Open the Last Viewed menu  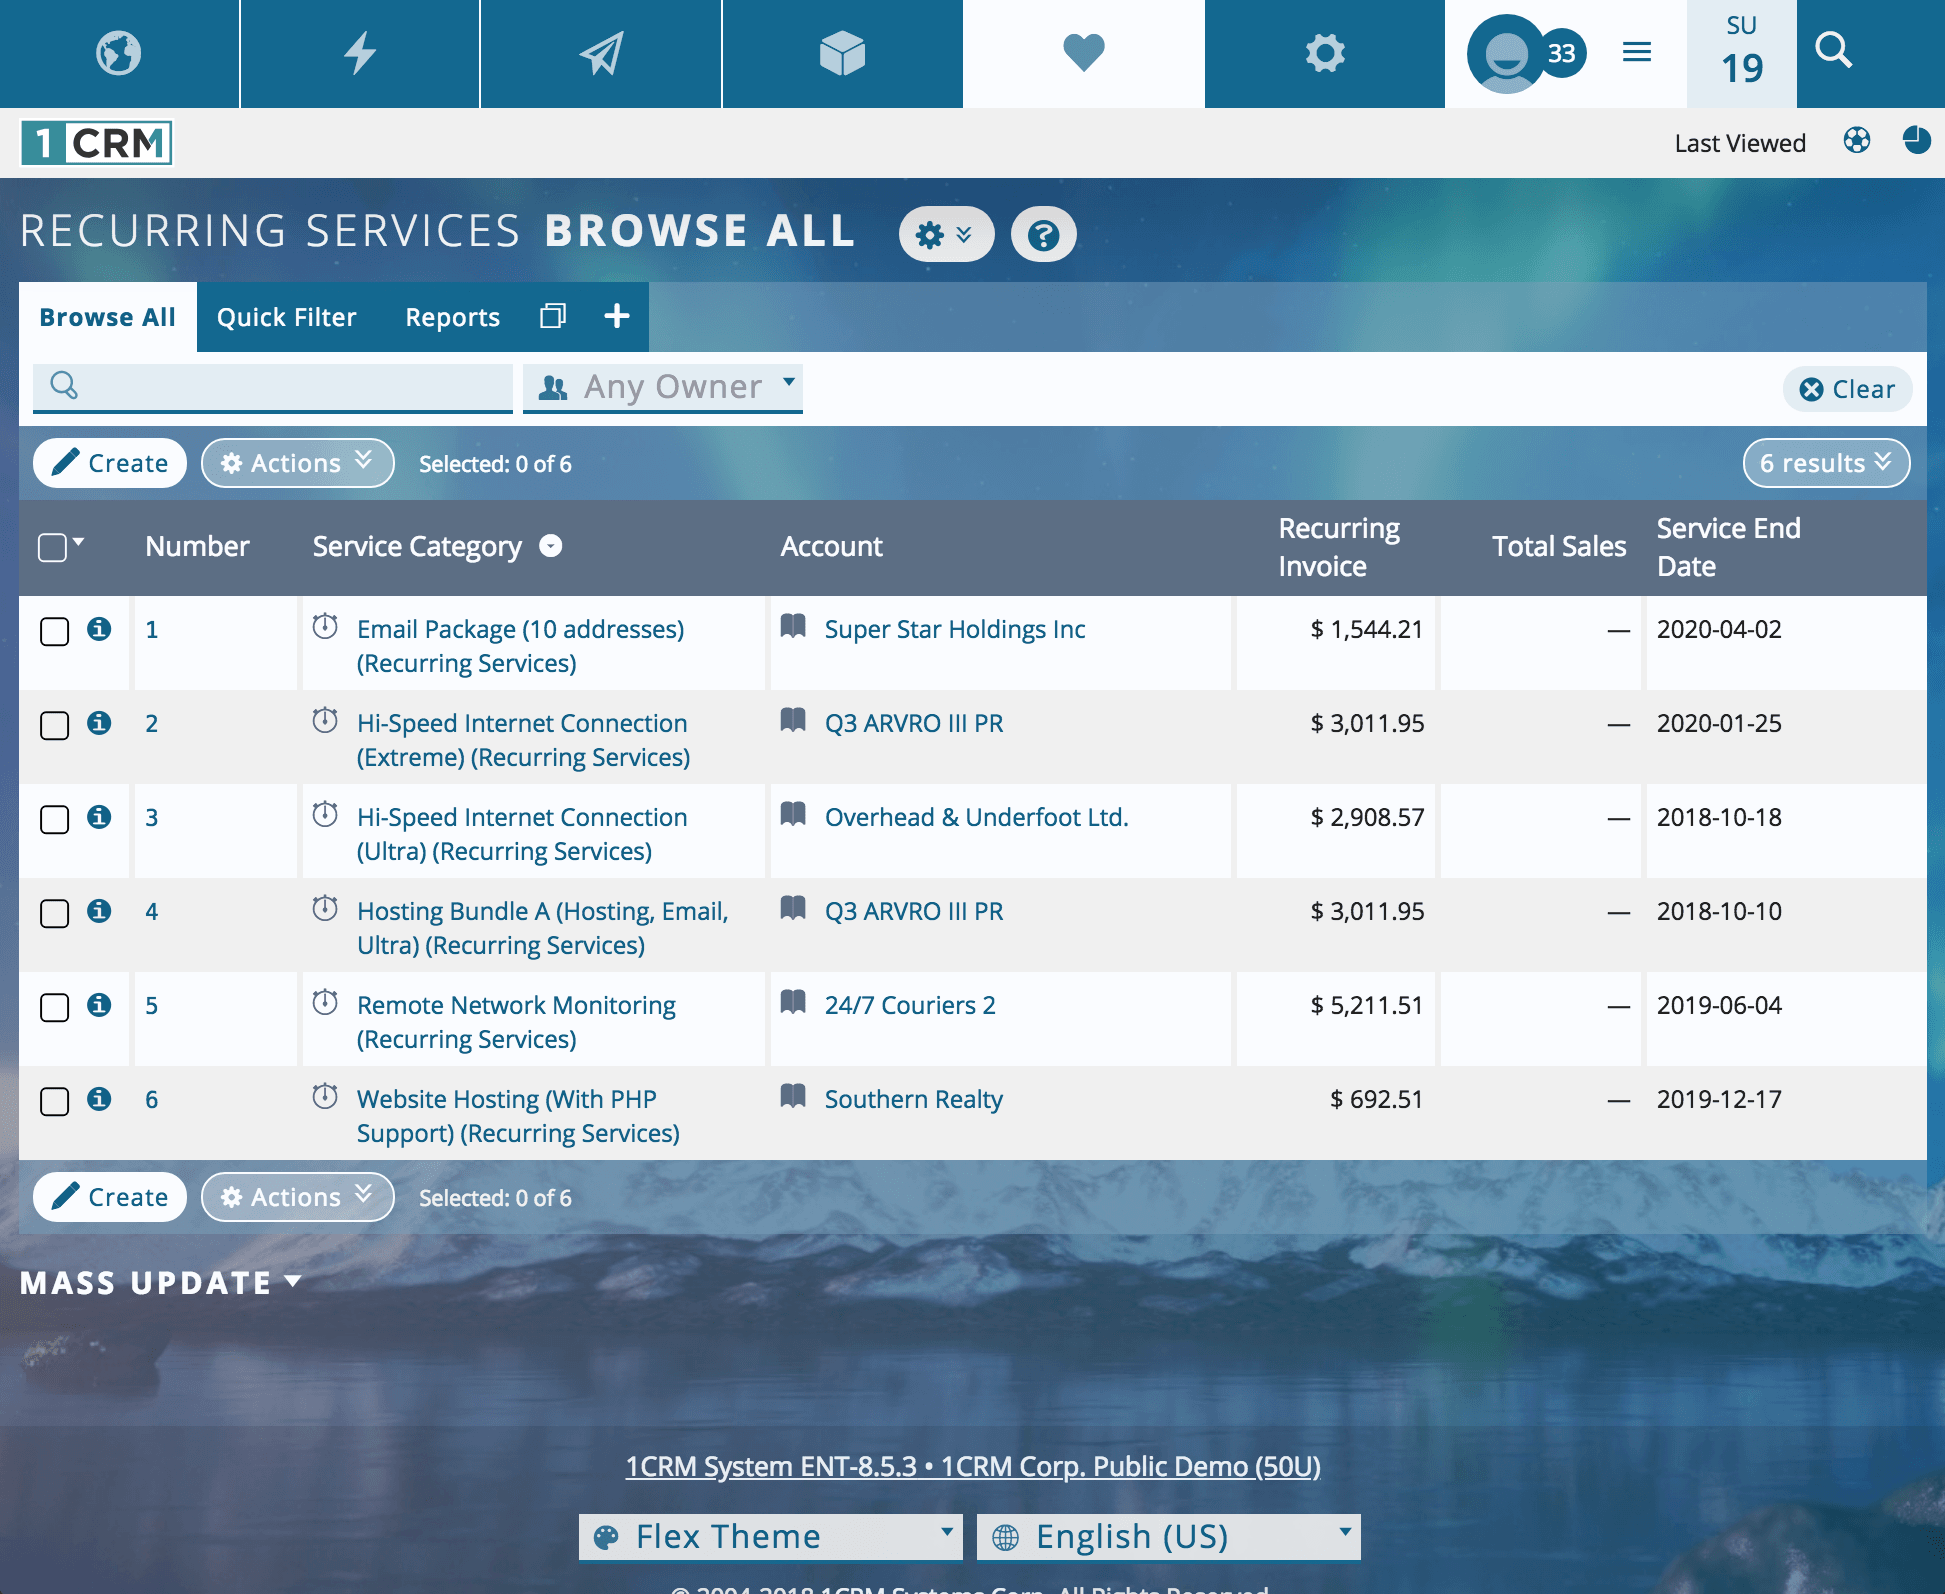click(1740, 143)
